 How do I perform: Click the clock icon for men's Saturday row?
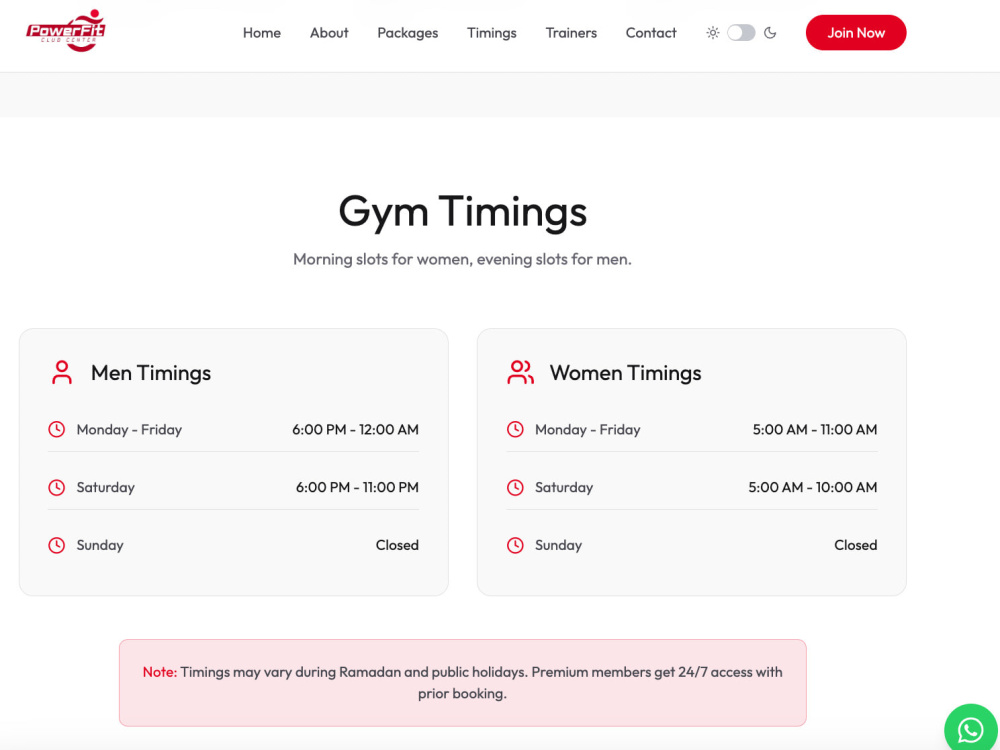[57, 487]
